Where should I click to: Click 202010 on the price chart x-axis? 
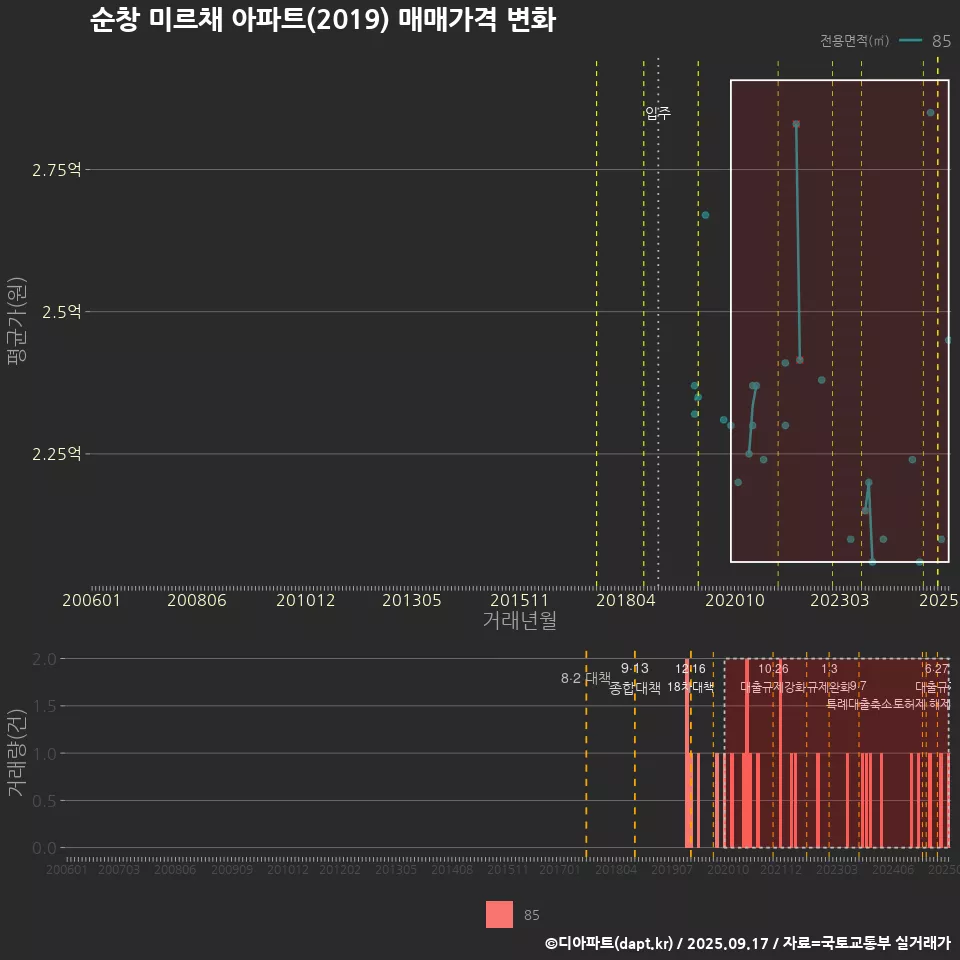pos(735,600)
